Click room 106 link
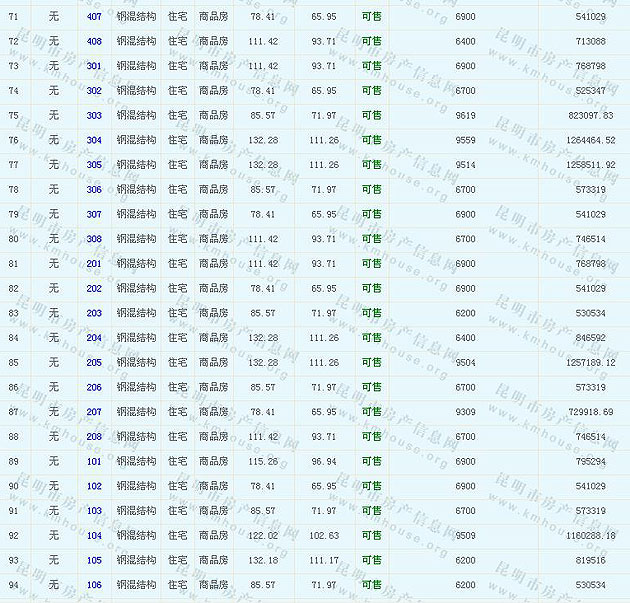This screenshot has height=603, width=630. [94, 585]
